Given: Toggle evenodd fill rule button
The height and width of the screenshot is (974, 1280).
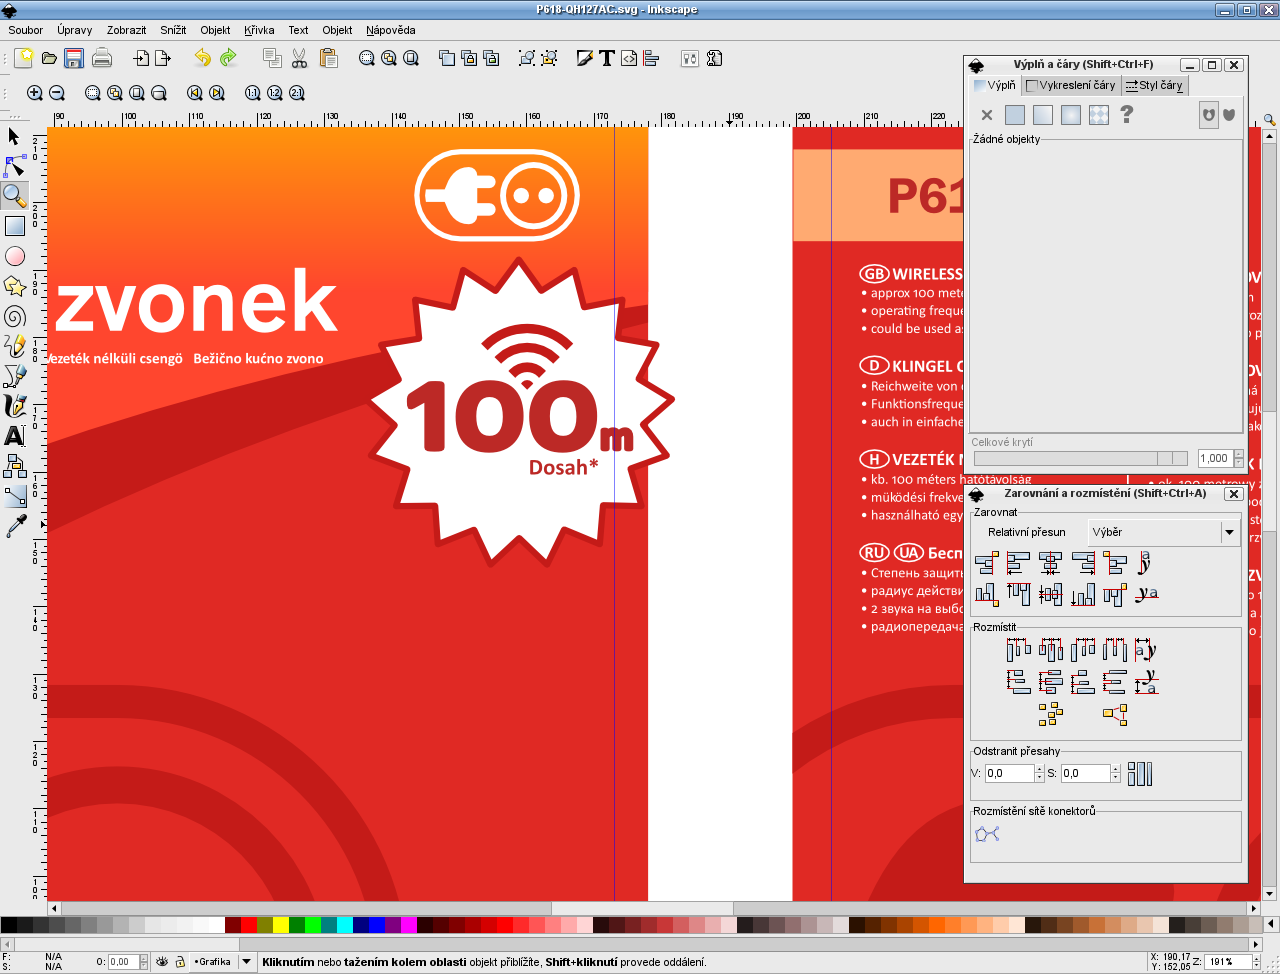Looking at the screenshot, I should [x=1209, y=115].
